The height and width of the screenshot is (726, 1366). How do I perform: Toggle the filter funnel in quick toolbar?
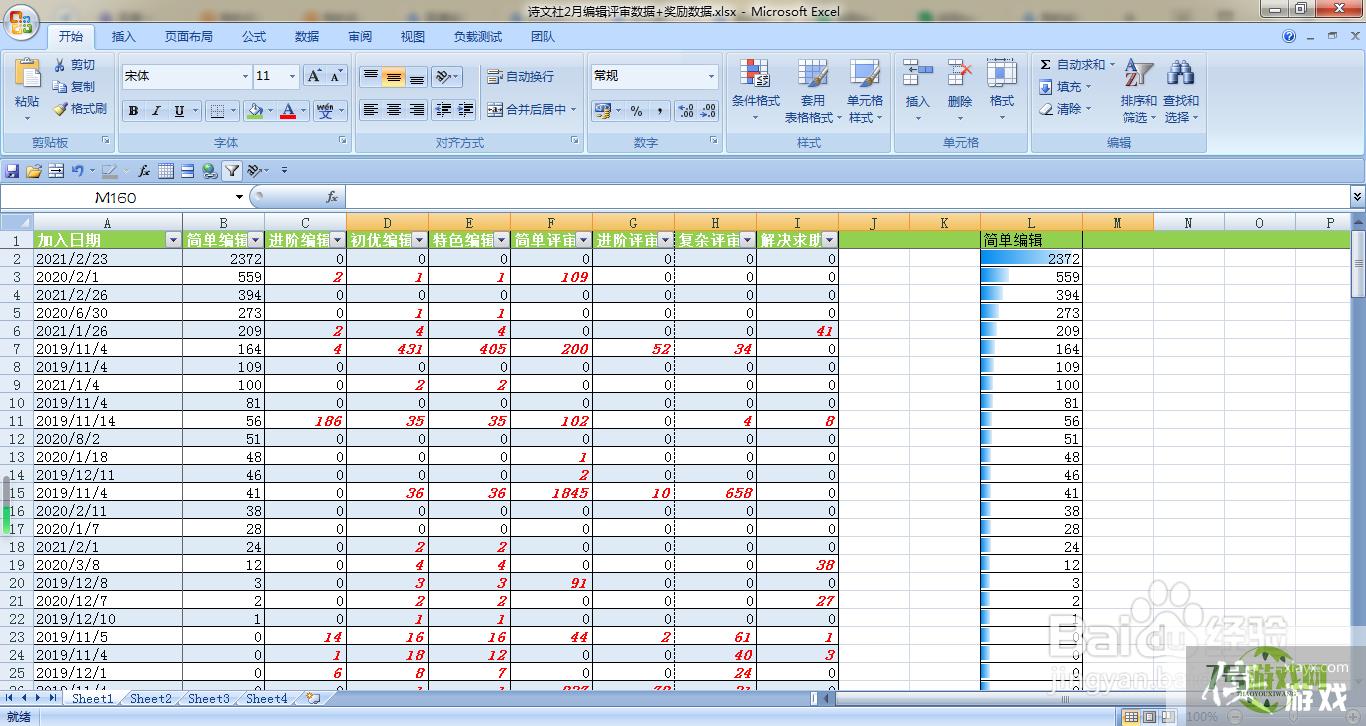(232, 171)
